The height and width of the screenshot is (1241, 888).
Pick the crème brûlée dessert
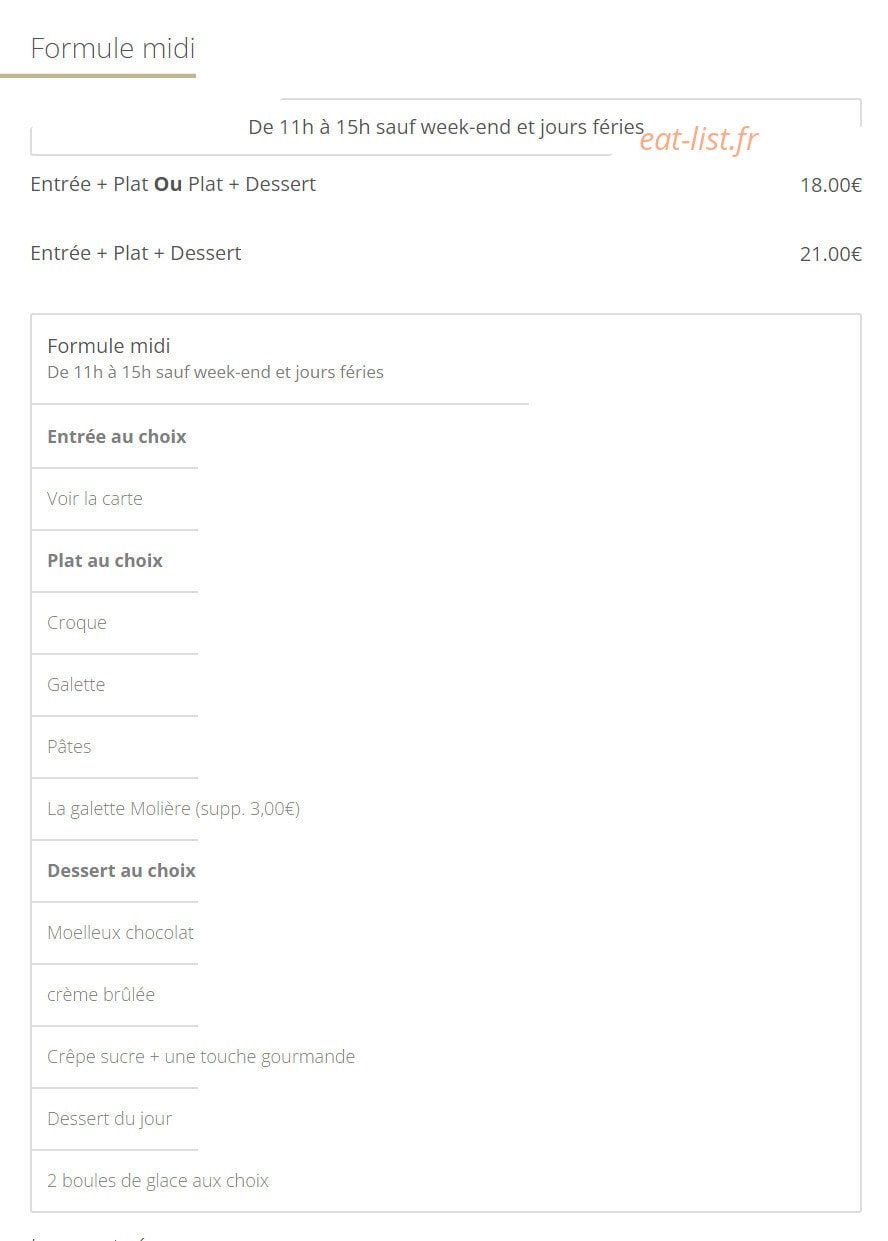tap(101, 995)
